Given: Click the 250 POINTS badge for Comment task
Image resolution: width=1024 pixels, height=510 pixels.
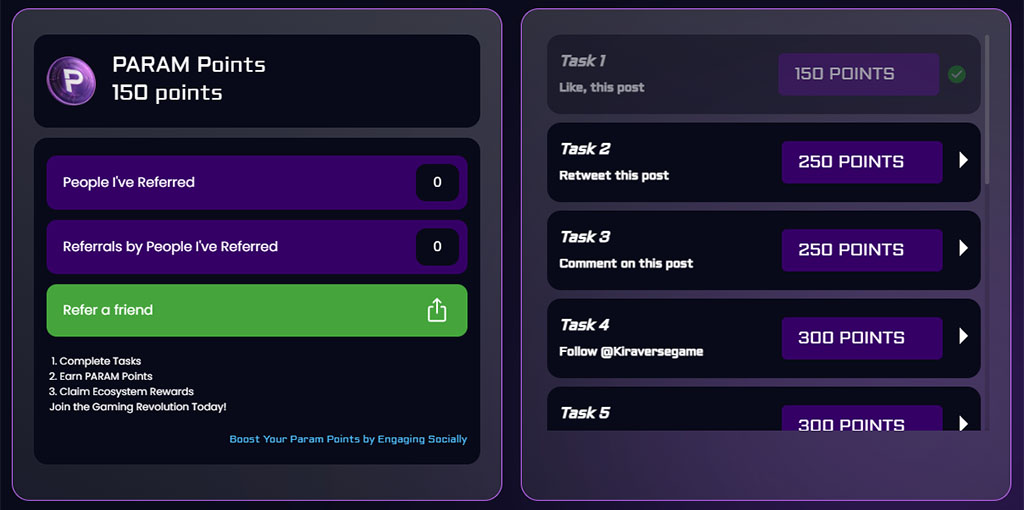Looking at the screenshot, I should click(862, 250).
